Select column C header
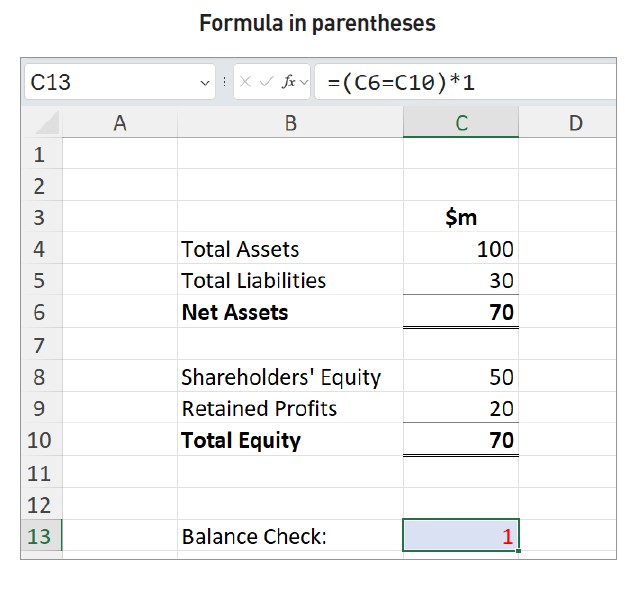625x589 pixels. click(461, 123)
